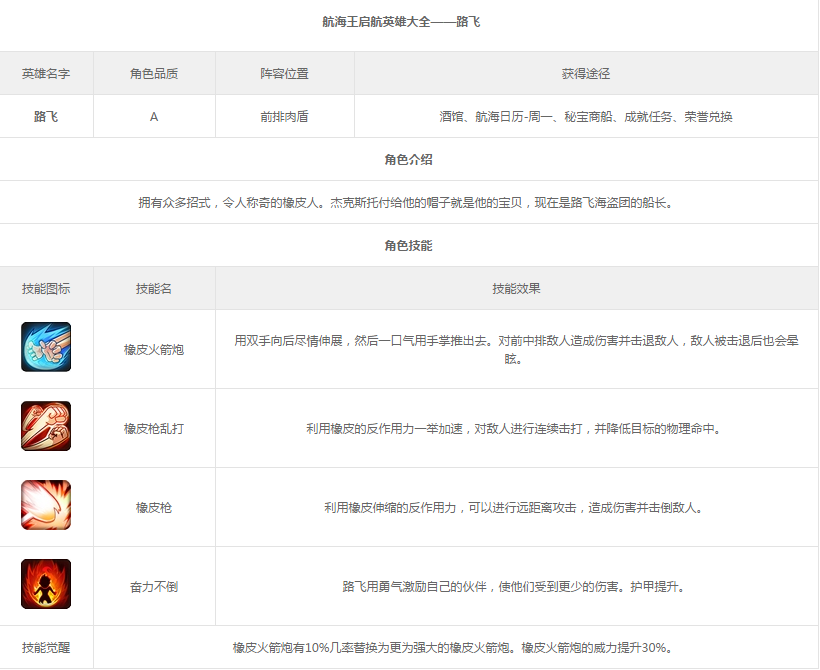Viewport: 820px width, 670px height.
Task: Click the 阵容位置 column header
Action: [x=284, y=74]
